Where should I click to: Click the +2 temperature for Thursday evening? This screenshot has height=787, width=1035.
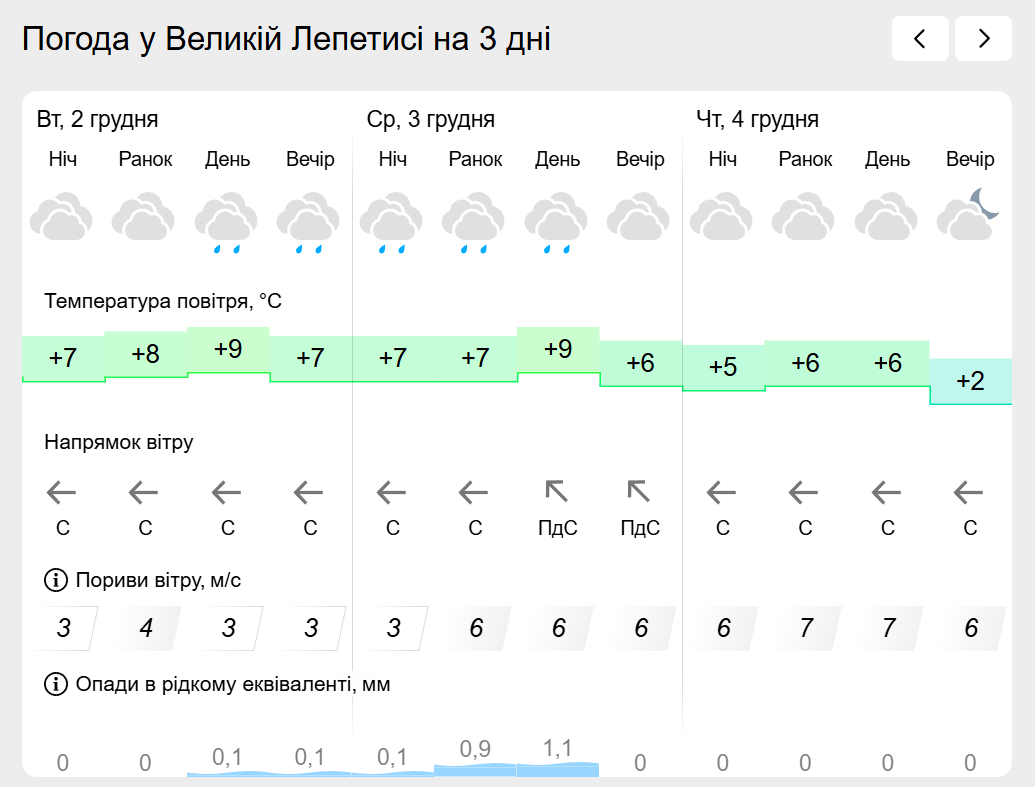click(x=970, y=381)
